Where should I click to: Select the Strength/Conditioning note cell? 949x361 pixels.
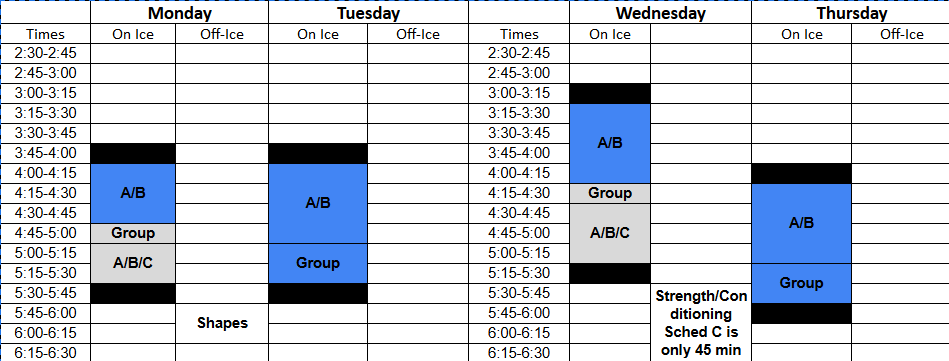tap(701, 323)
